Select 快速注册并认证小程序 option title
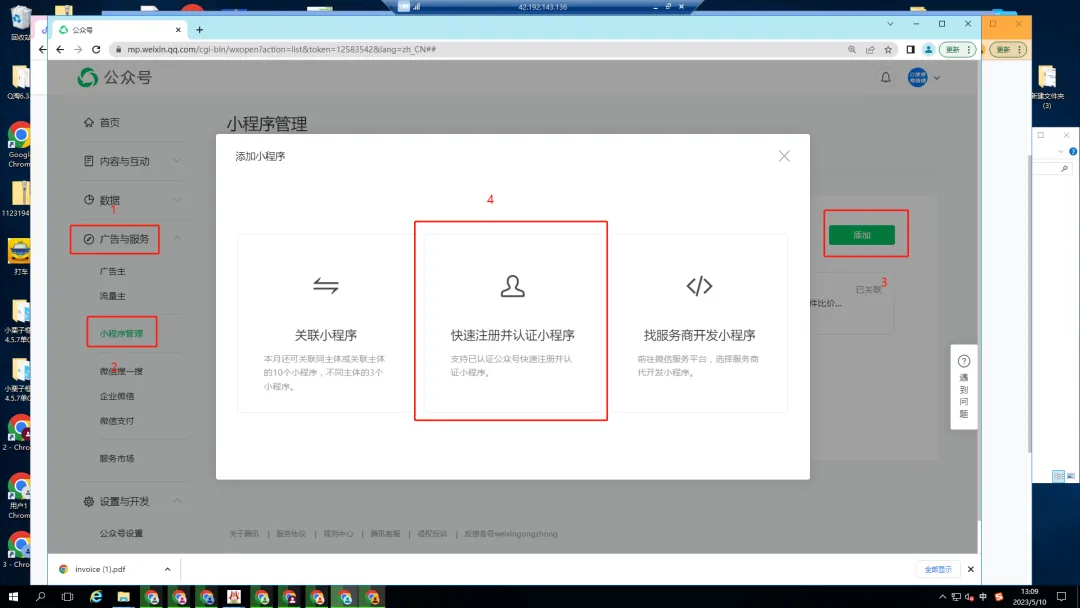The image size is (1080, 608). 512,335
